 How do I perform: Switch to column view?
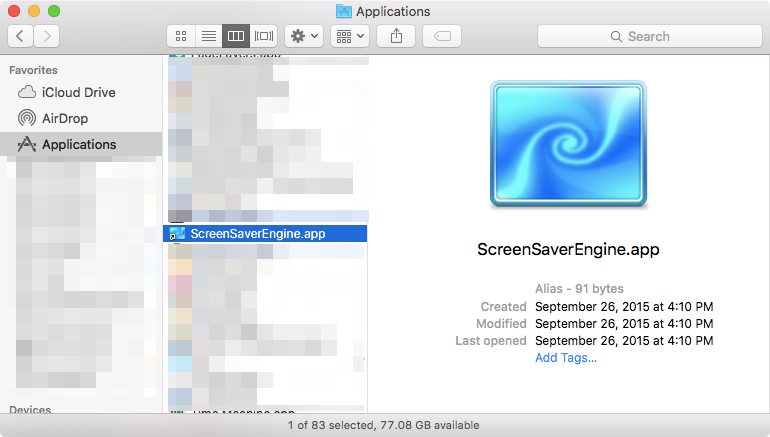[236, 36]
